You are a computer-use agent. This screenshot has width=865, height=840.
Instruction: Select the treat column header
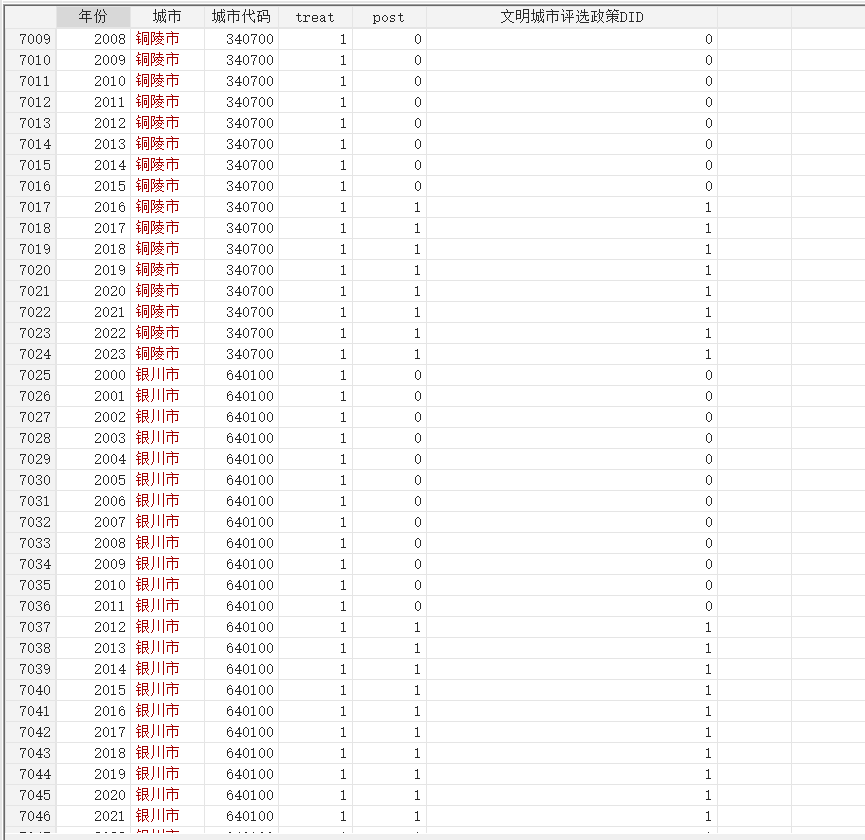[315, 17]
